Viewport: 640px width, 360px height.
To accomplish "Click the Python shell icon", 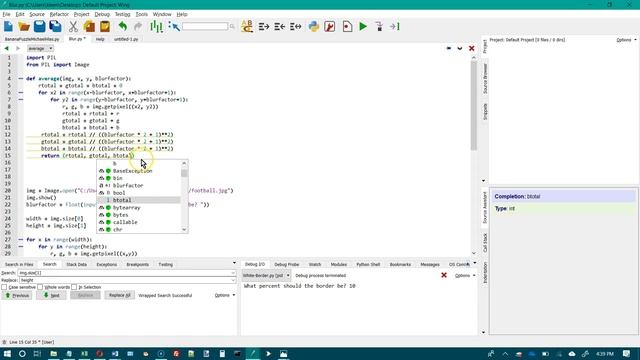I will coord(313,27).
